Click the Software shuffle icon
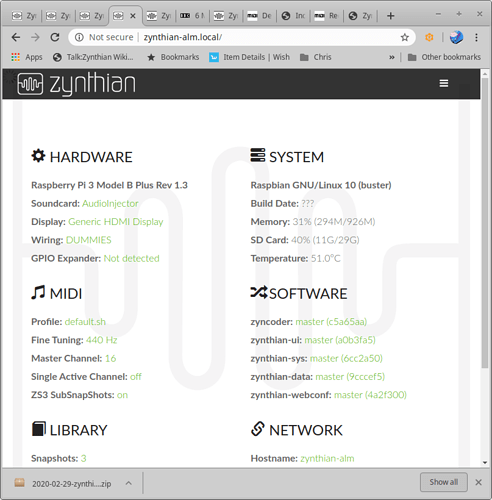Screen dimensions: 492x500 pyautogui.click(x=259, y=292)
